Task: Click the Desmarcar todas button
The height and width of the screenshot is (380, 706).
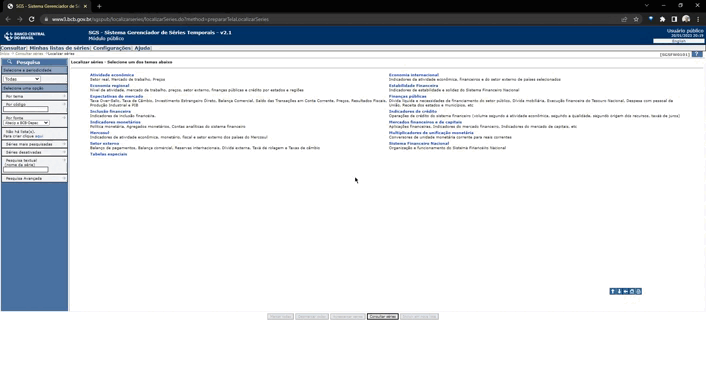Action: coord(312,317)
